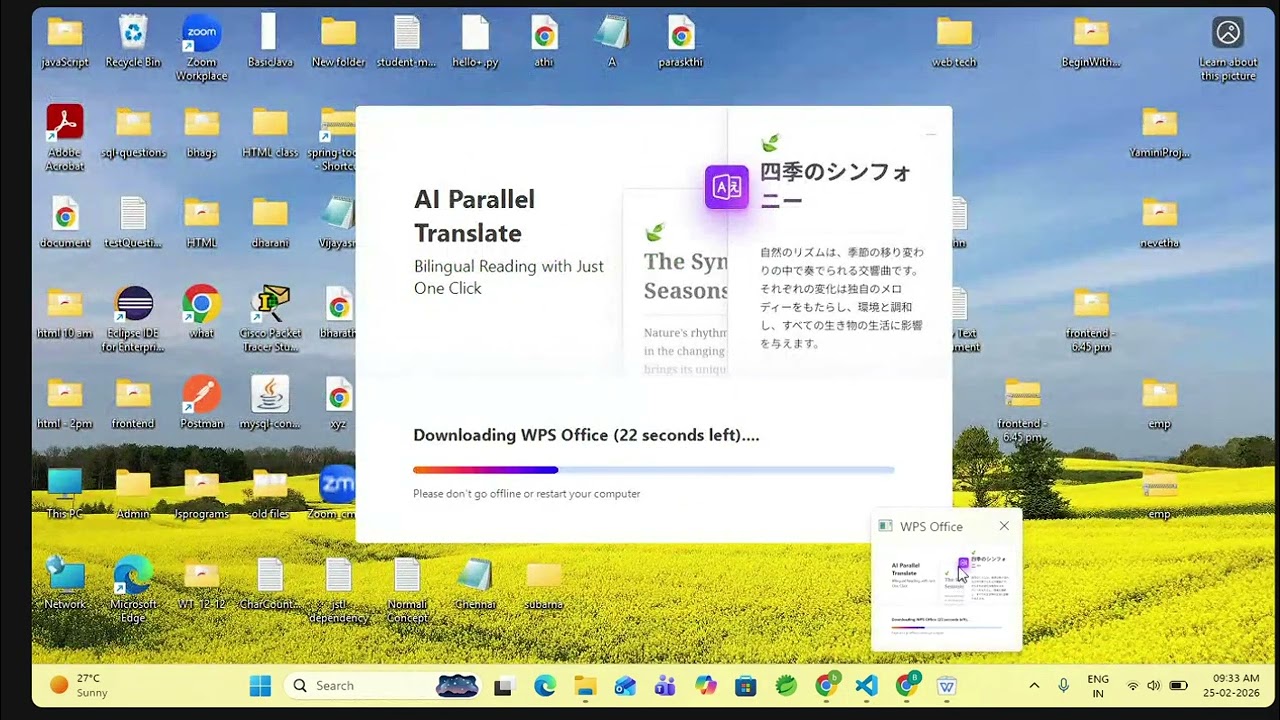
Task: Select the Jsprograms folder
Action: click(x=201, y=493)
